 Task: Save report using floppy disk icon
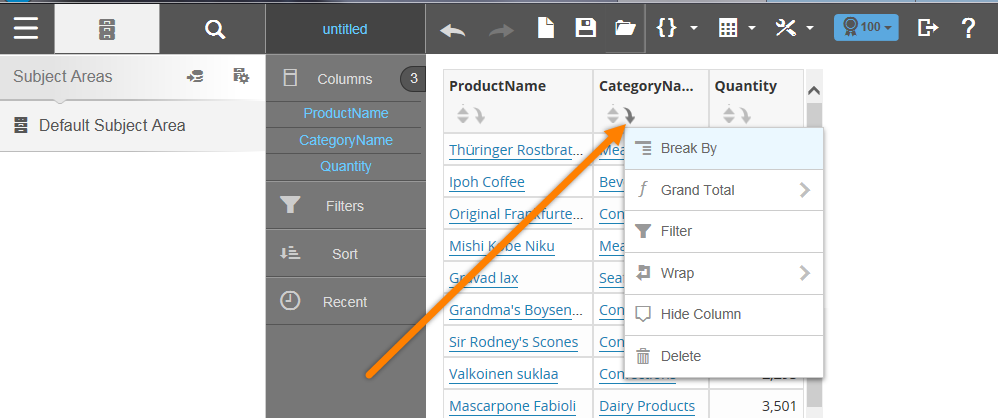click(x=585, y=28)
